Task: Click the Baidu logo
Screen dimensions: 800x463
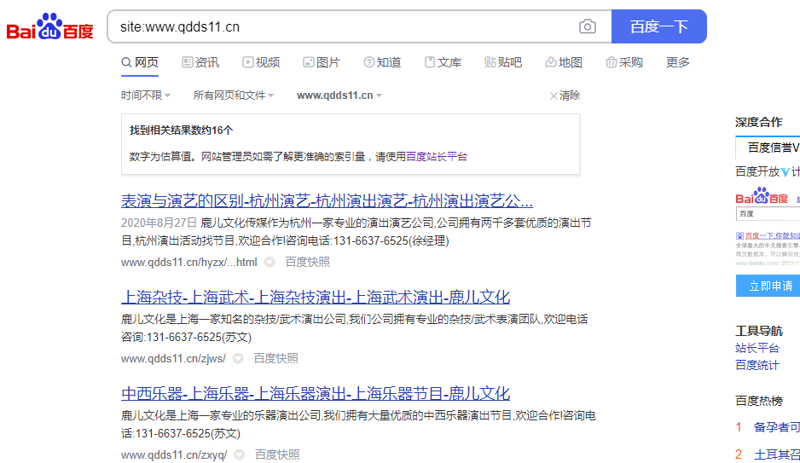Action: (49, 27)
